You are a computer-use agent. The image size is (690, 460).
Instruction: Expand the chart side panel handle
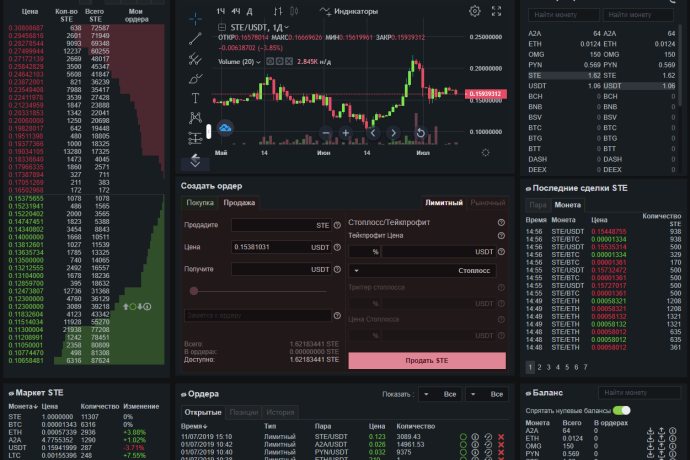click(x=209, y=131)
